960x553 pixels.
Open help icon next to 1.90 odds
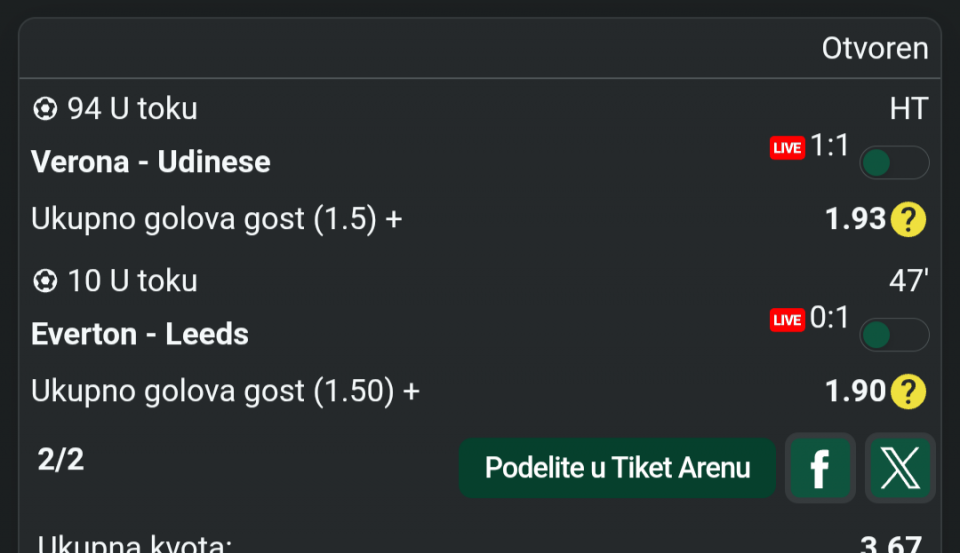coord(908,391)
